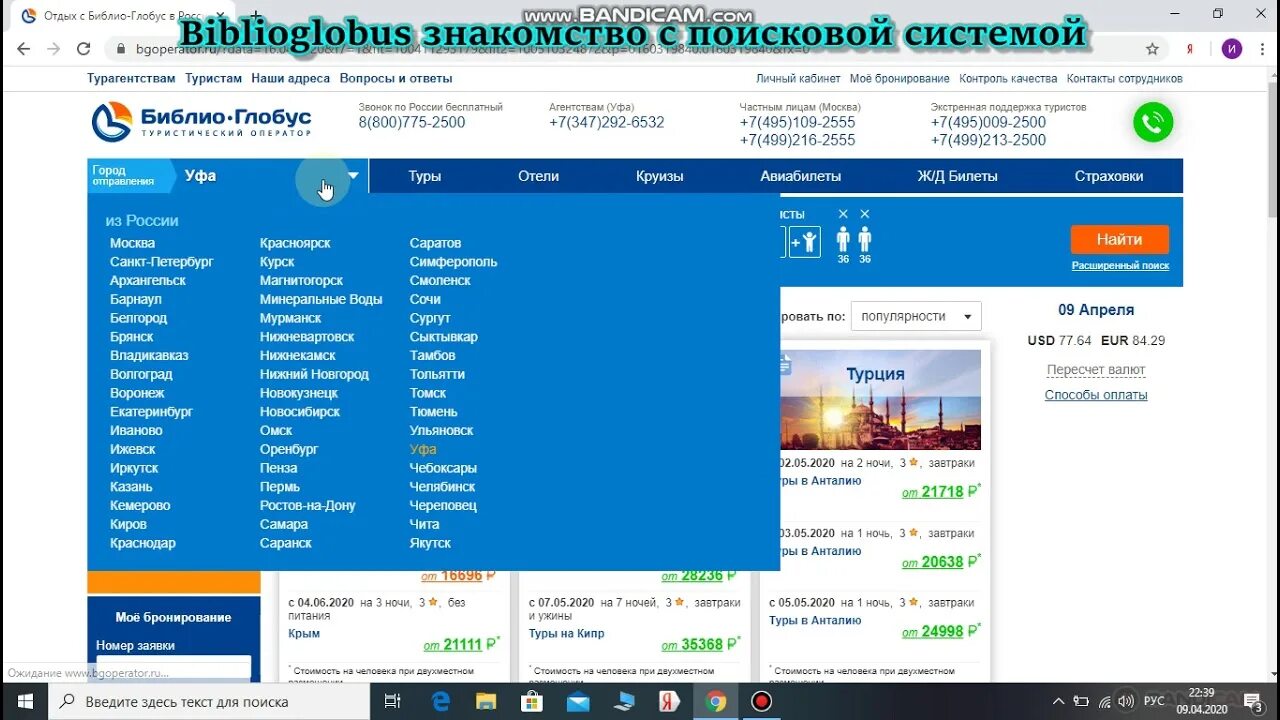Click the Windows search box

(x=209, y=701)
